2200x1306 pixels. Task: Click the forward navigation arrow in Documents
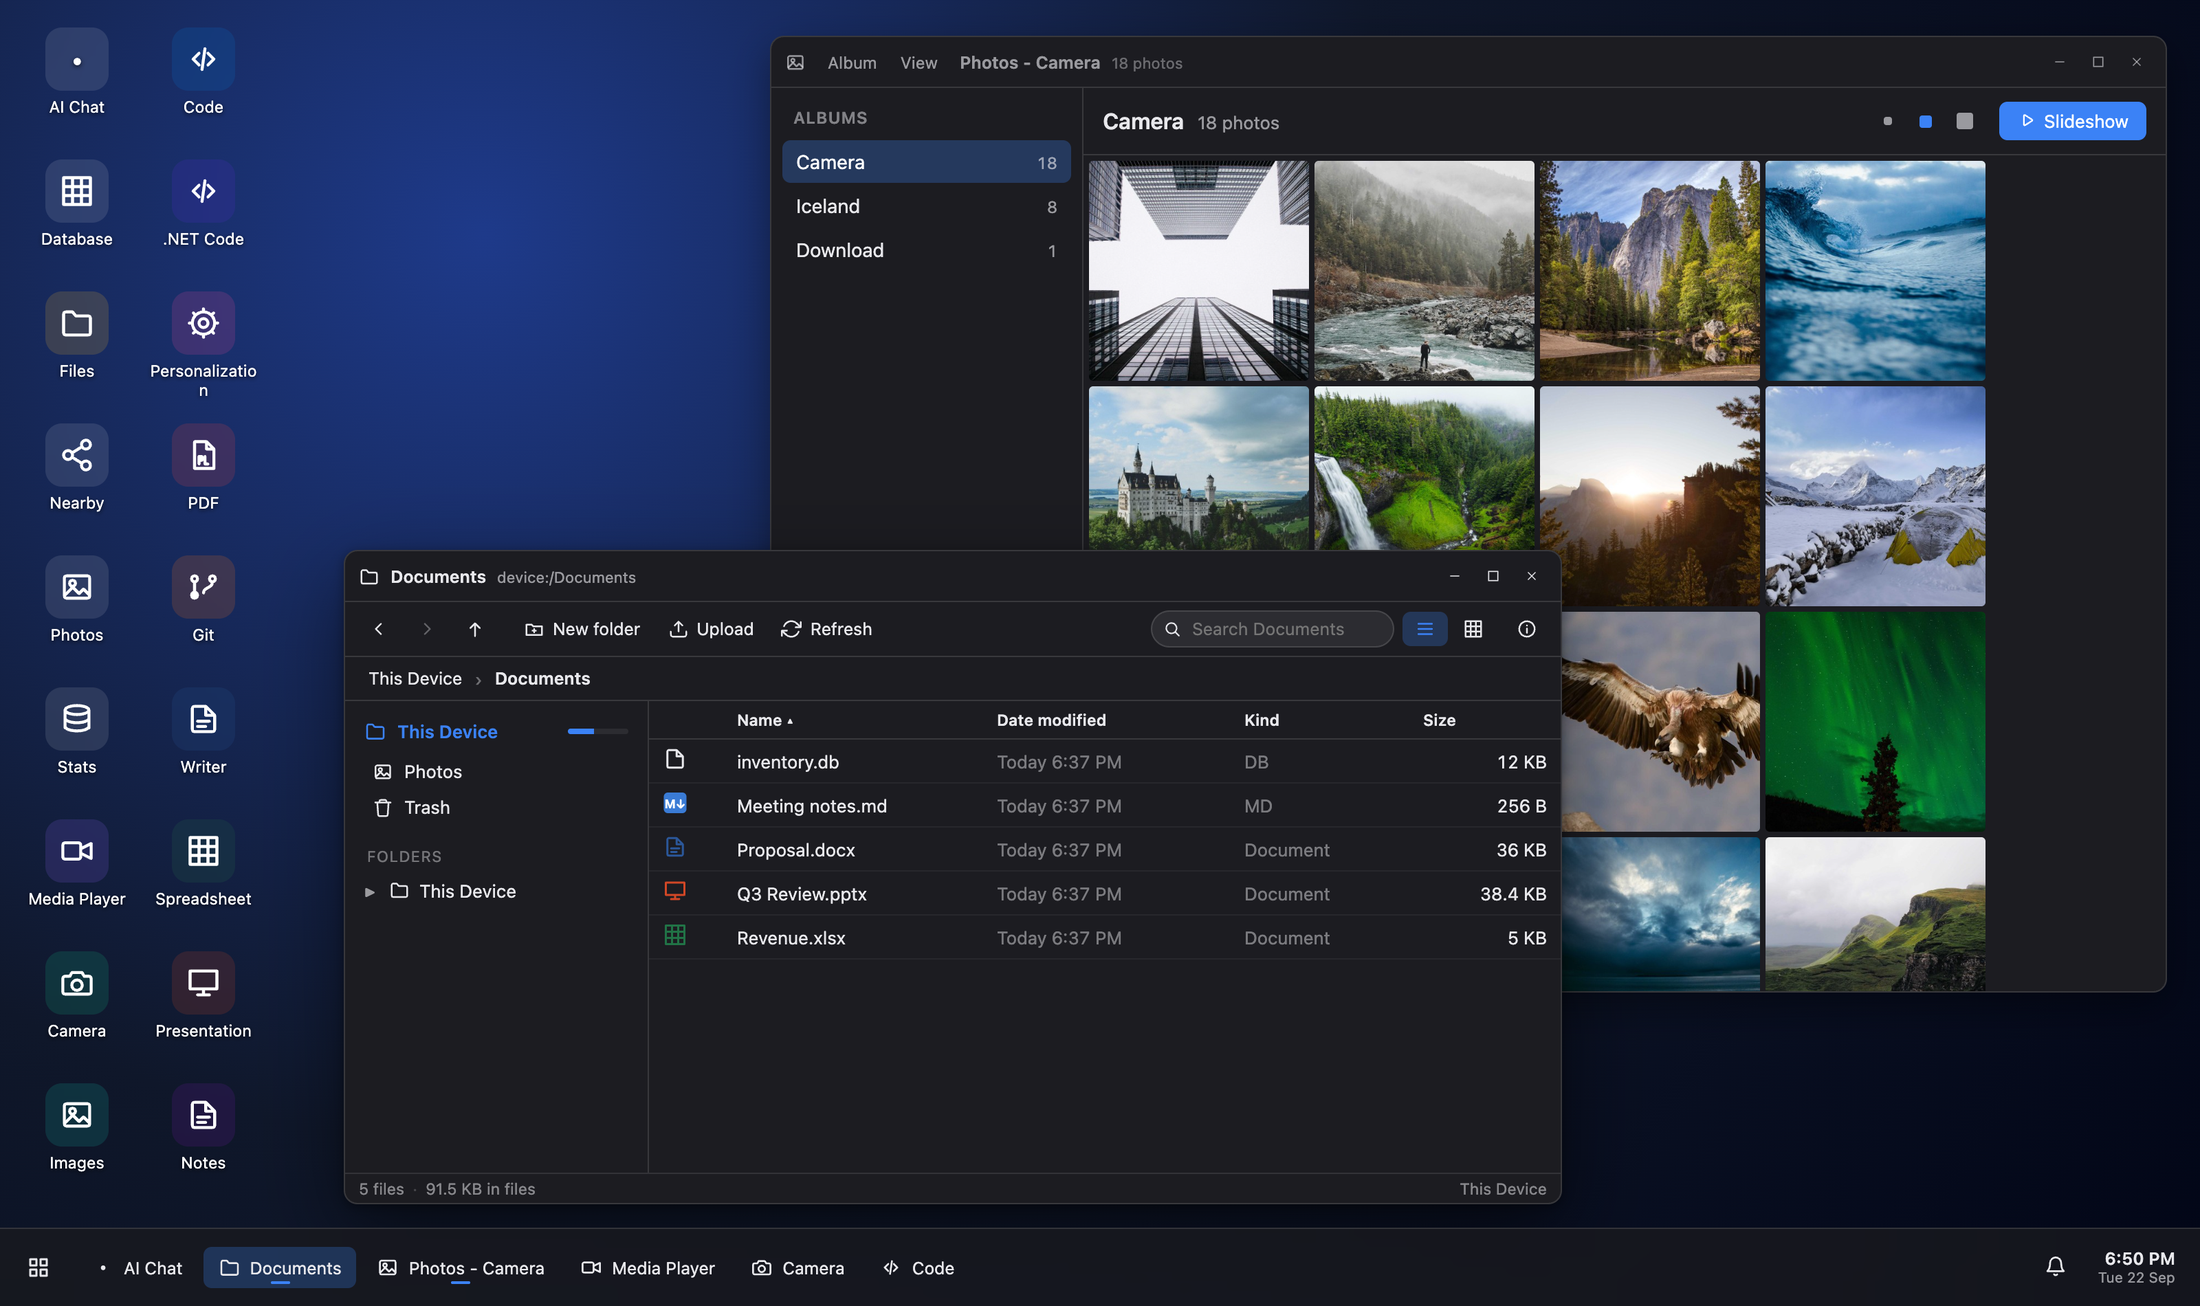[x=427, y=629]
